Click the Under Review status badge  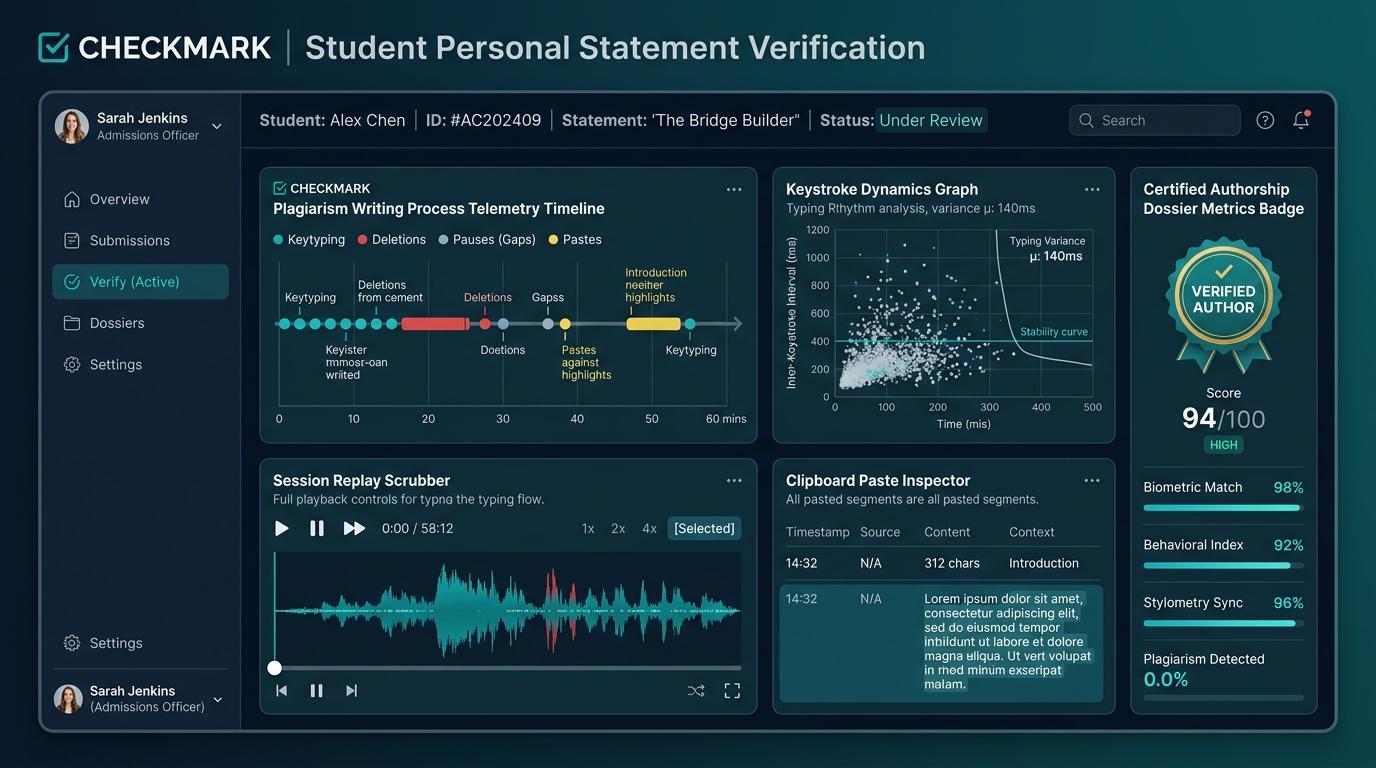tap(931, 120)
